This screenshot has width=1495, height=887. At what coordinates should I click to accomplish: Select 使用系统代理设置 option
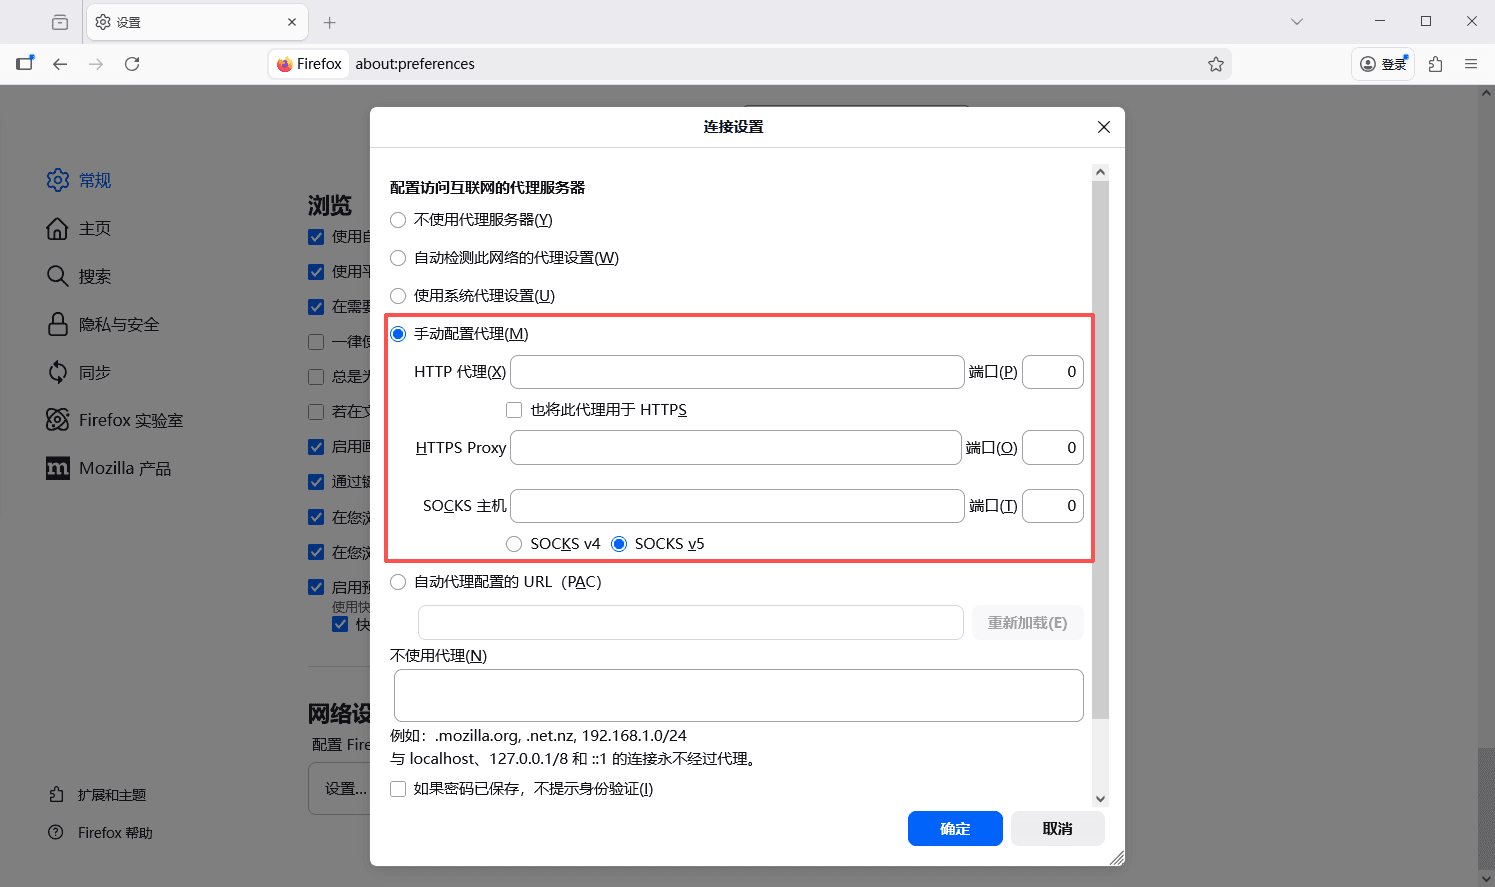(x=398, y=295)
